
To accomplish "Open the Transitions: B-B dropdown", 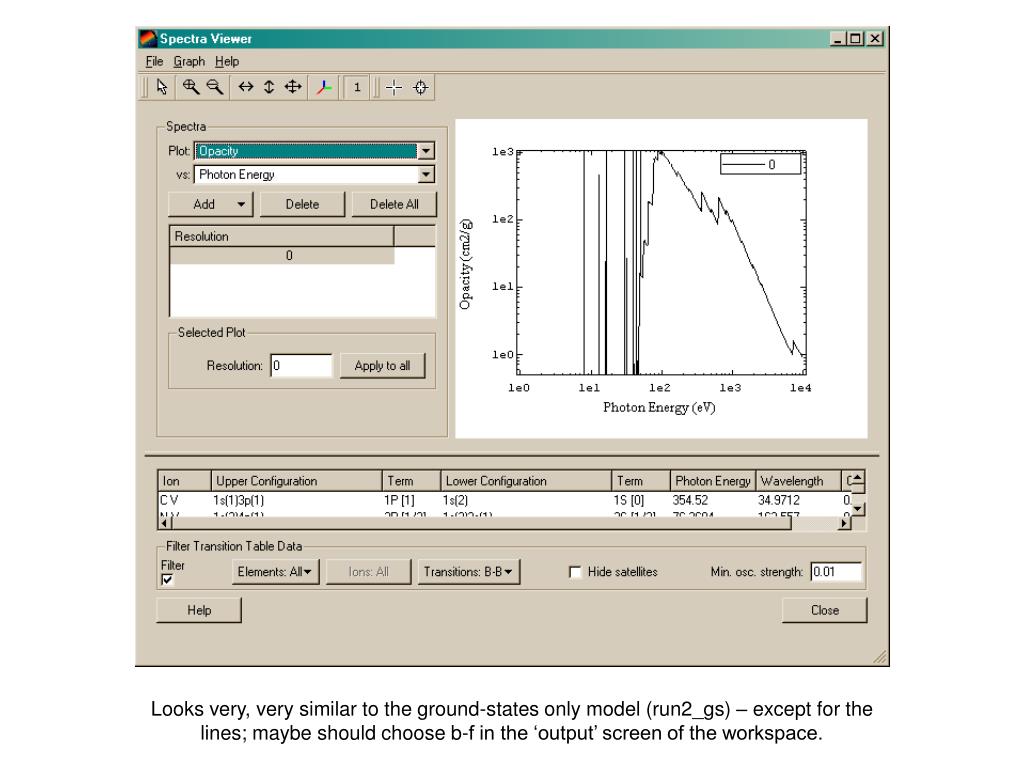I will pyautogui.click(x=468, y=572).
